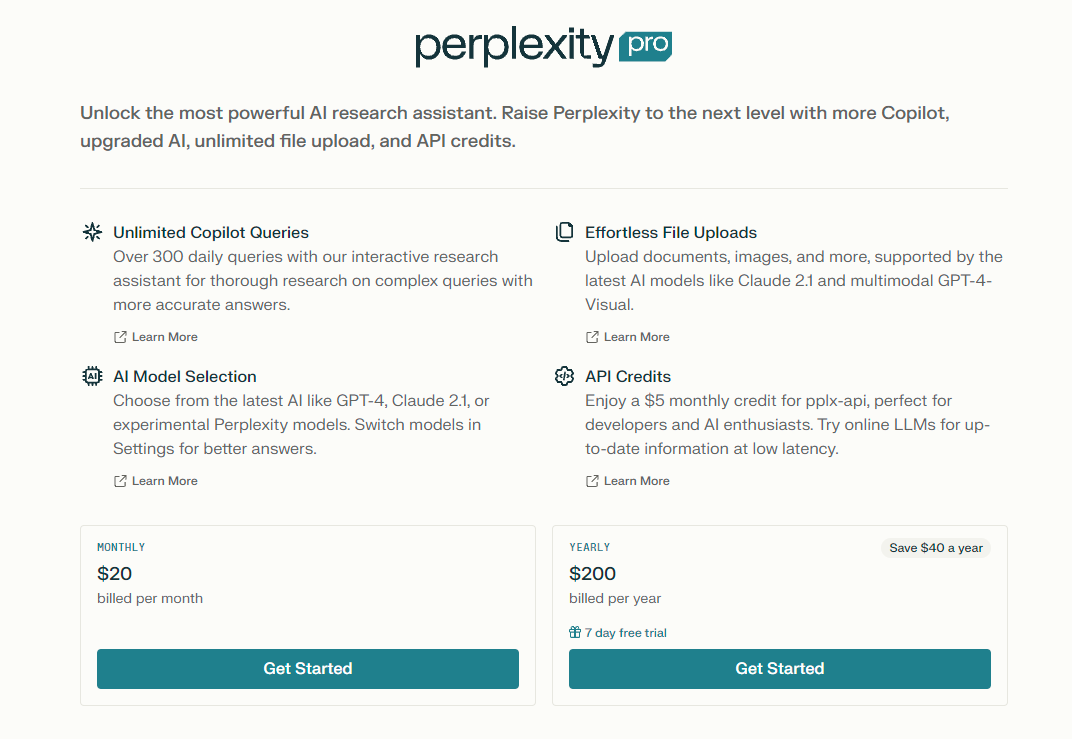Click external-link icon under AI Model Selection
The image size is (1072, 739).
tap(120, 481)
